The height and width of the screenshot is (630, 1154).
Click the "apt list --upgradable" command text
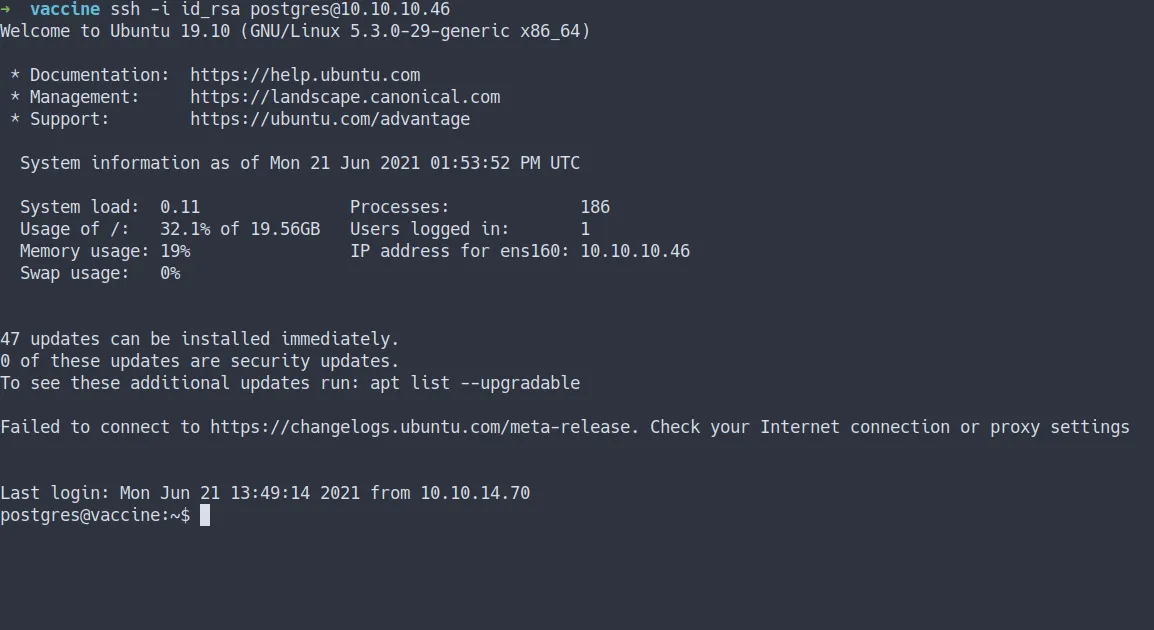[475, 383]
